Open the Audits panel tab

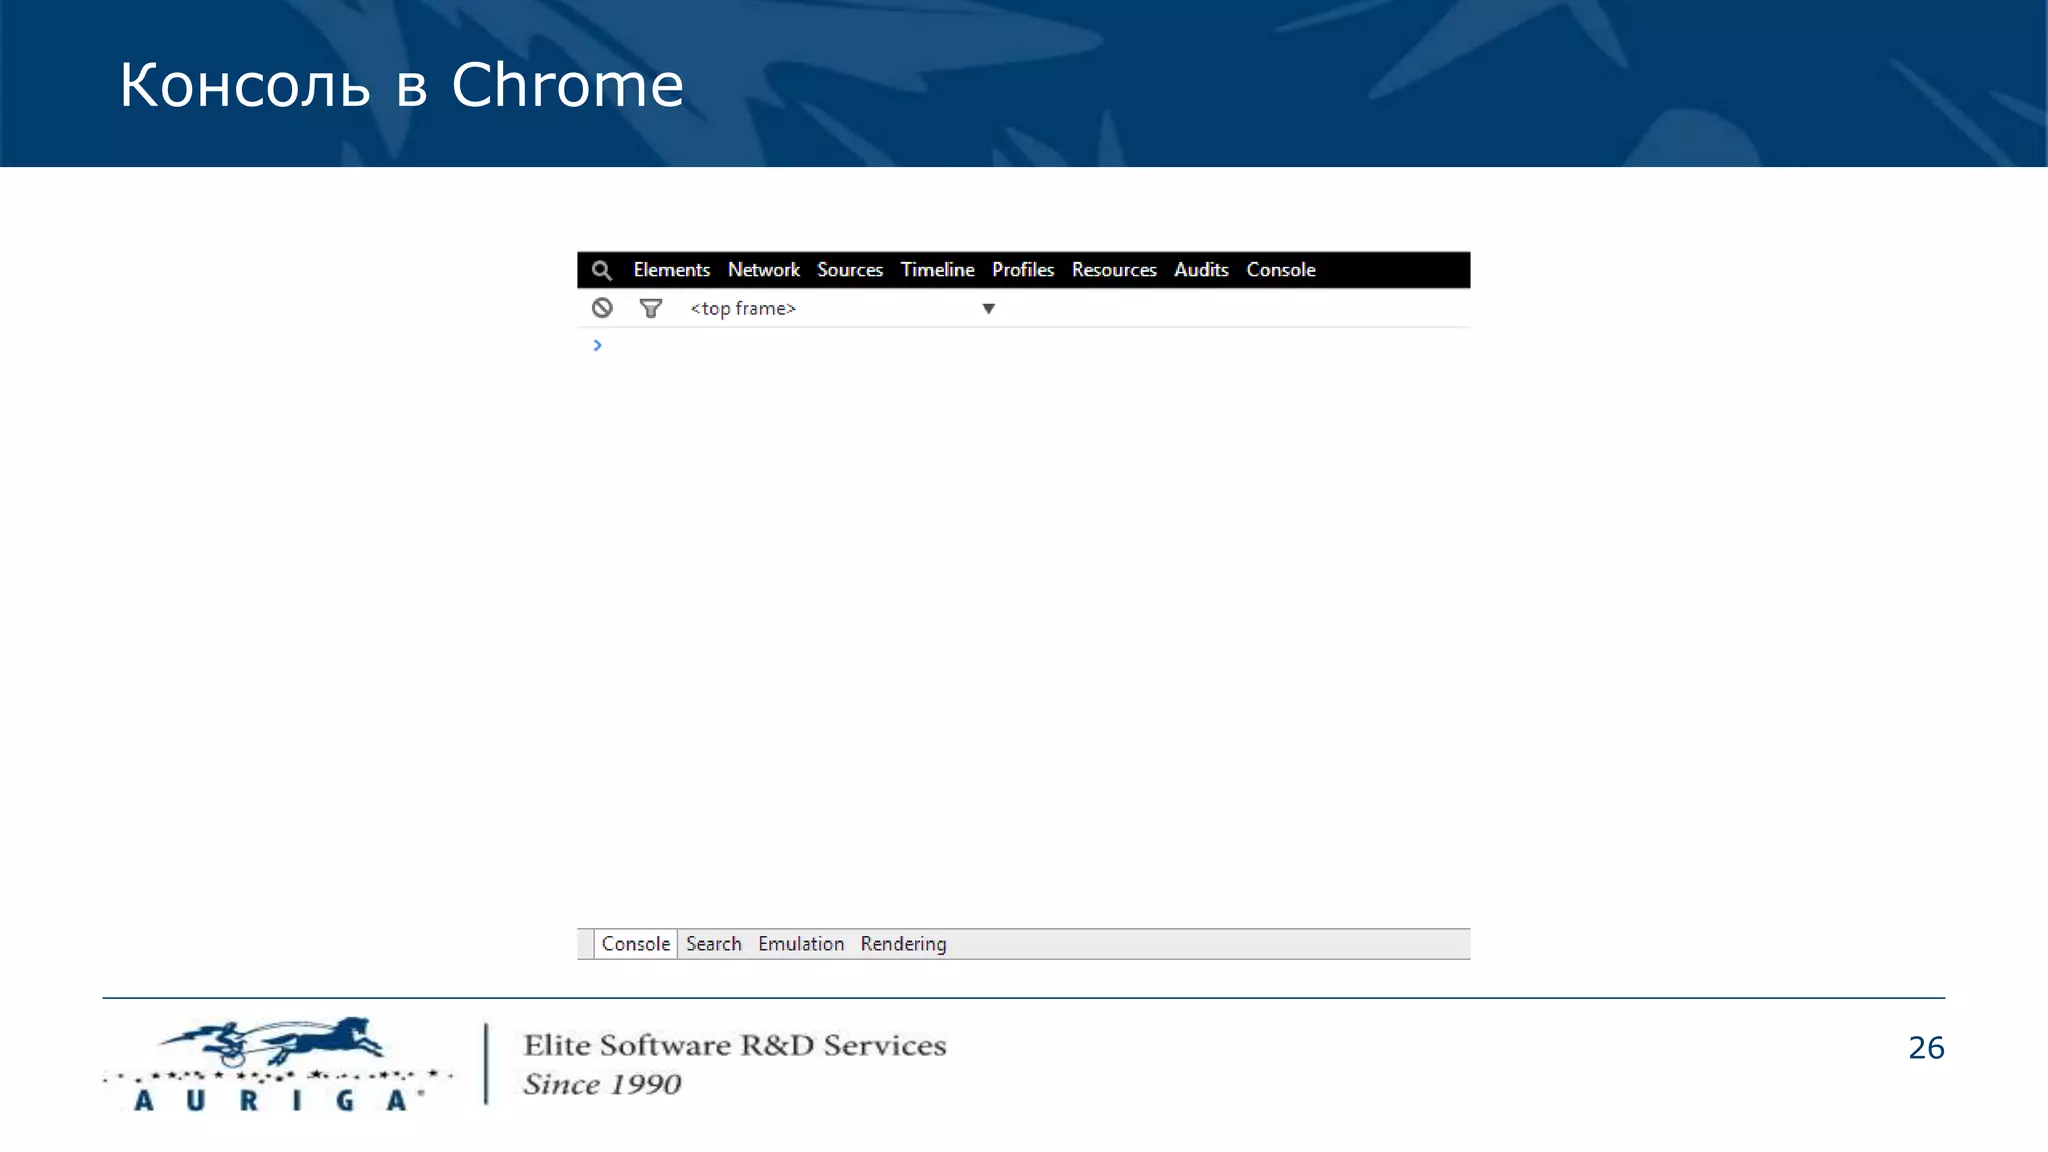pos(1200,270)
